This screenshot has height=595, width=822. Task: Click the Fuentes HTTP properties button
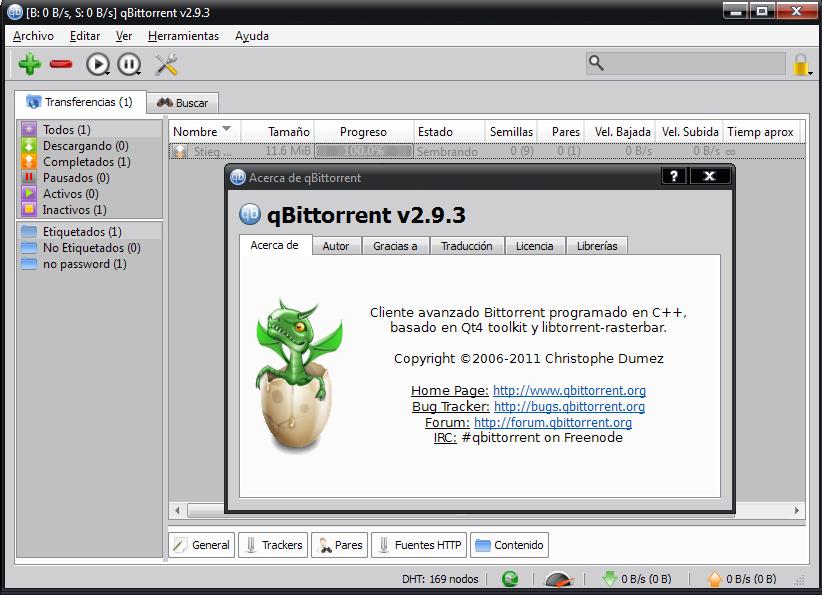pyautogui.click(x=419, y=545)
